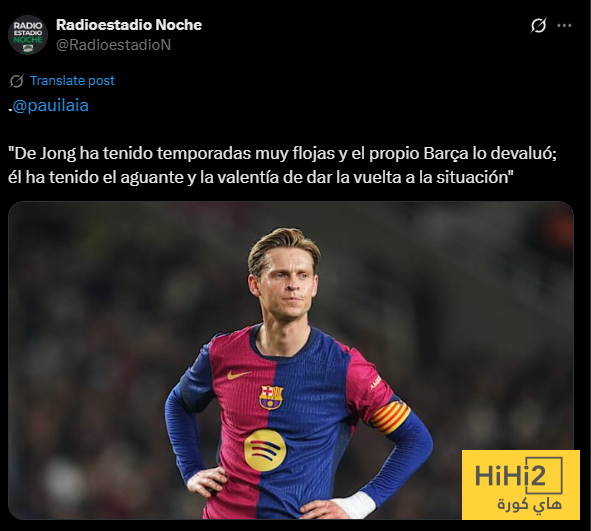Click the Arabic text under HiHi2
The image size is (591, 531).
pyautogui.click(x=529, y=505)
